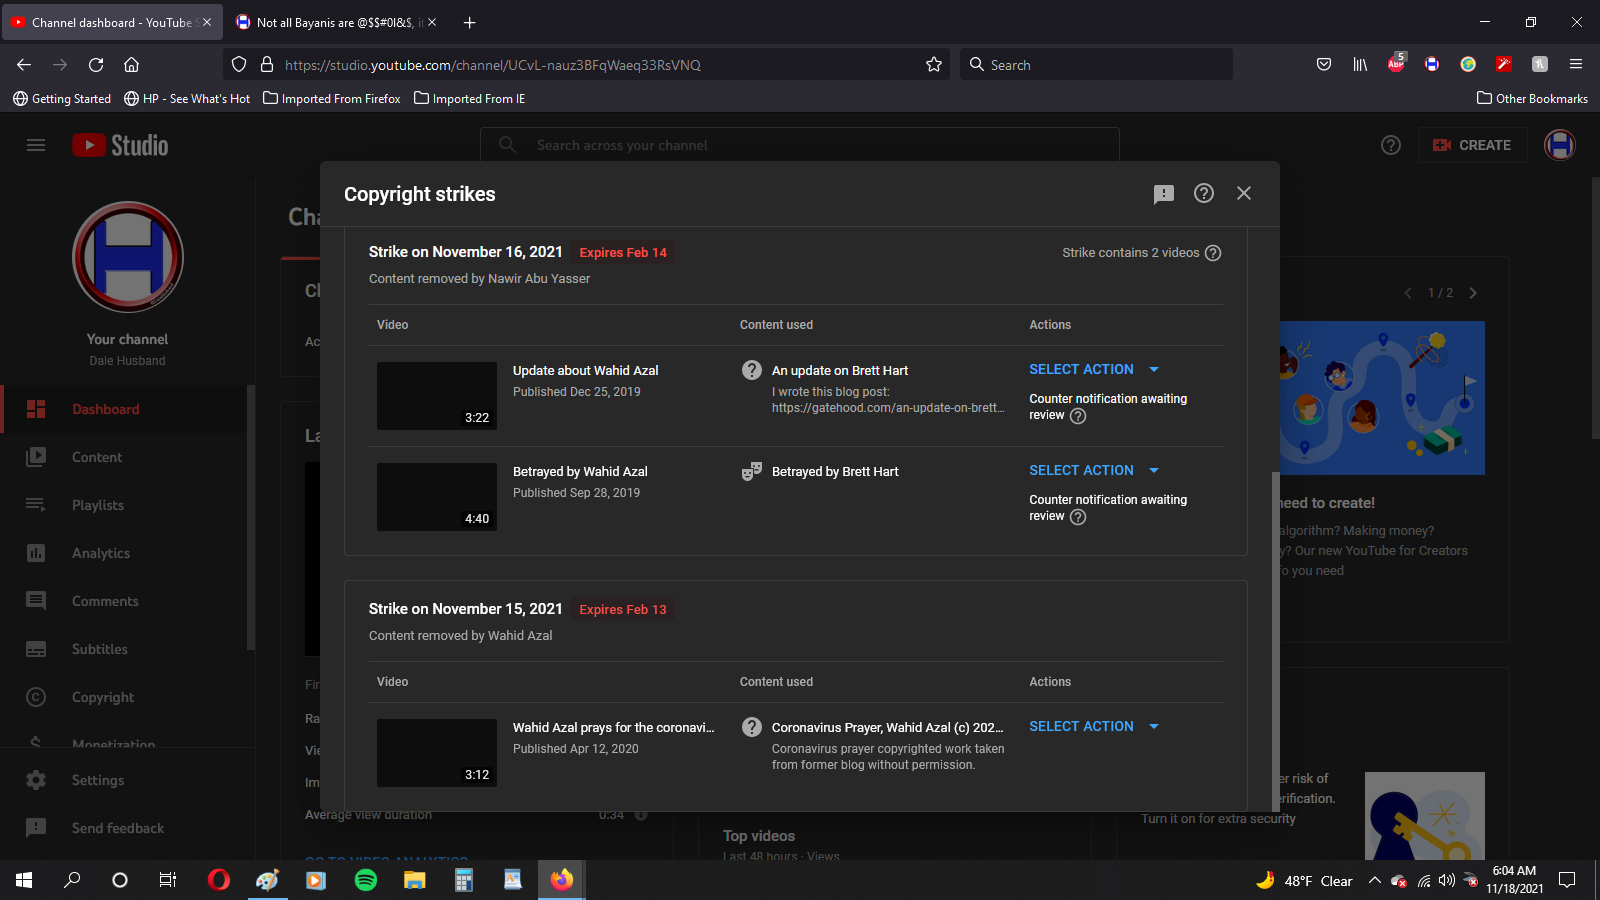This screenshot has height=900, width=1600.
Task: Close the Copyright strikes dialog
Action: 1243,193
